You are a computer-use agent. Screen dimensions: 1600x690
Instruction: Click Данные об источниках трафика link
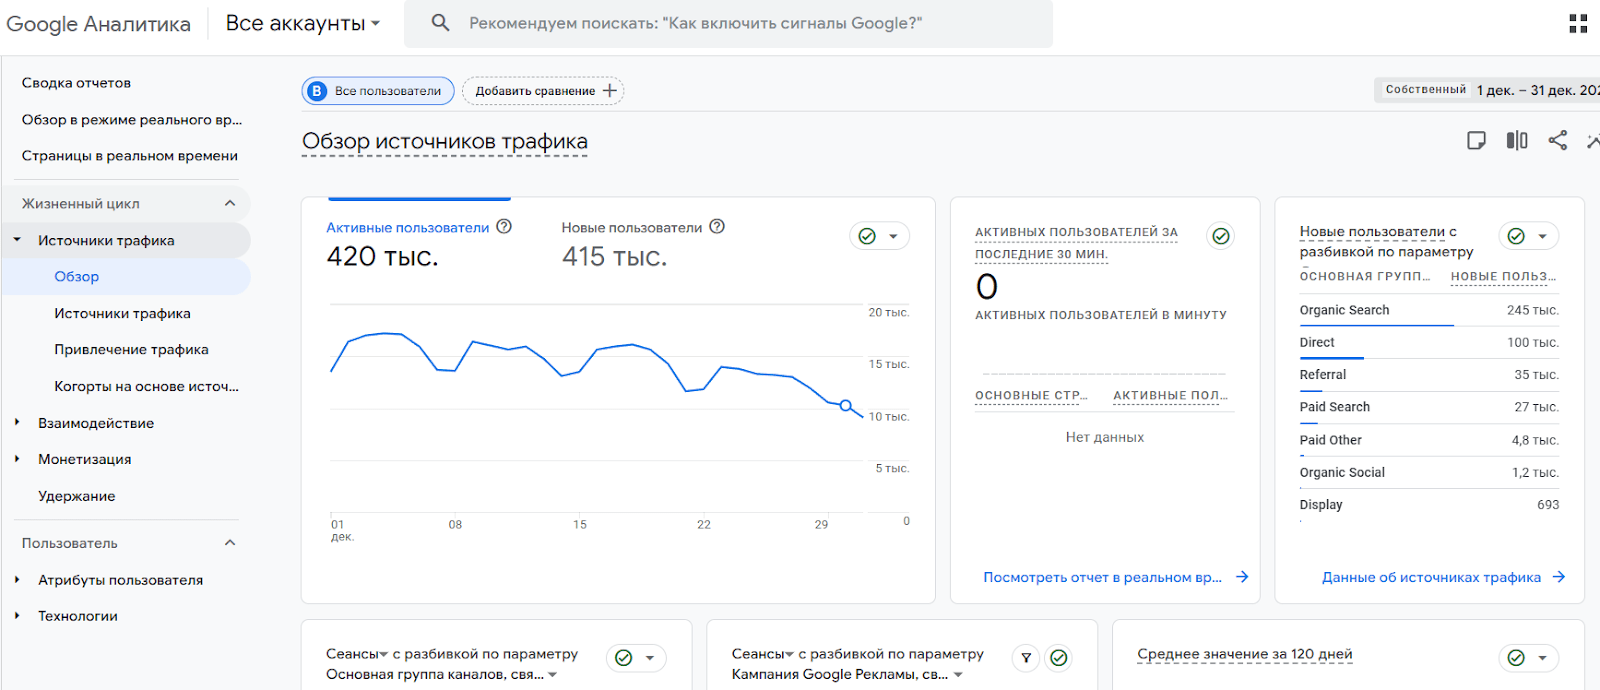[1431, 577]
